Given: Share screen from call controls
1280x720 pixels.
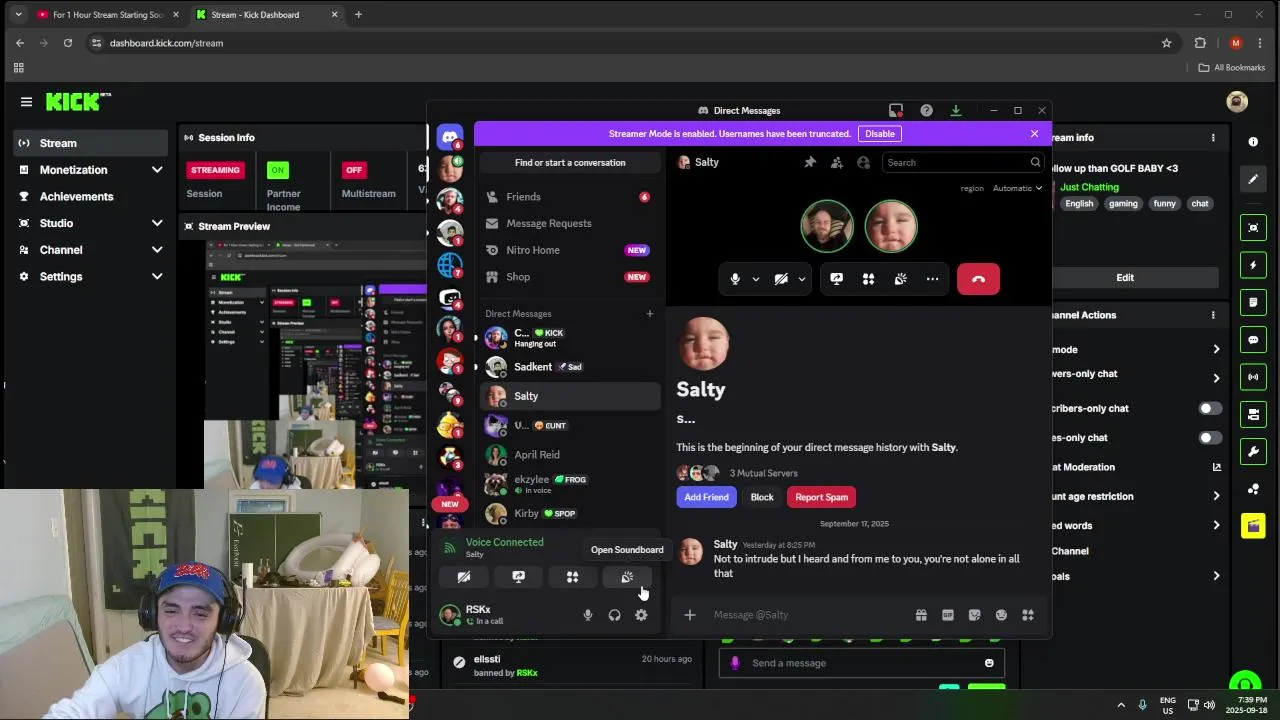Looking at the screenshot, I should pyautogui.click(x=837, y=279).
